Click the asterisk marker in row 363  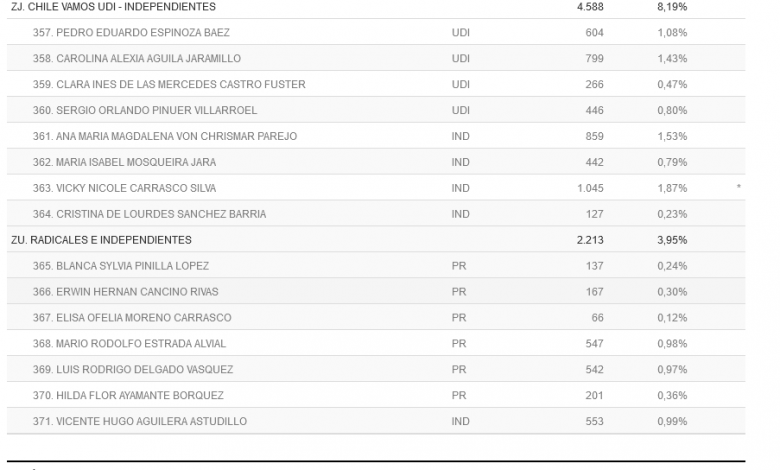click(x=738, y=188)
